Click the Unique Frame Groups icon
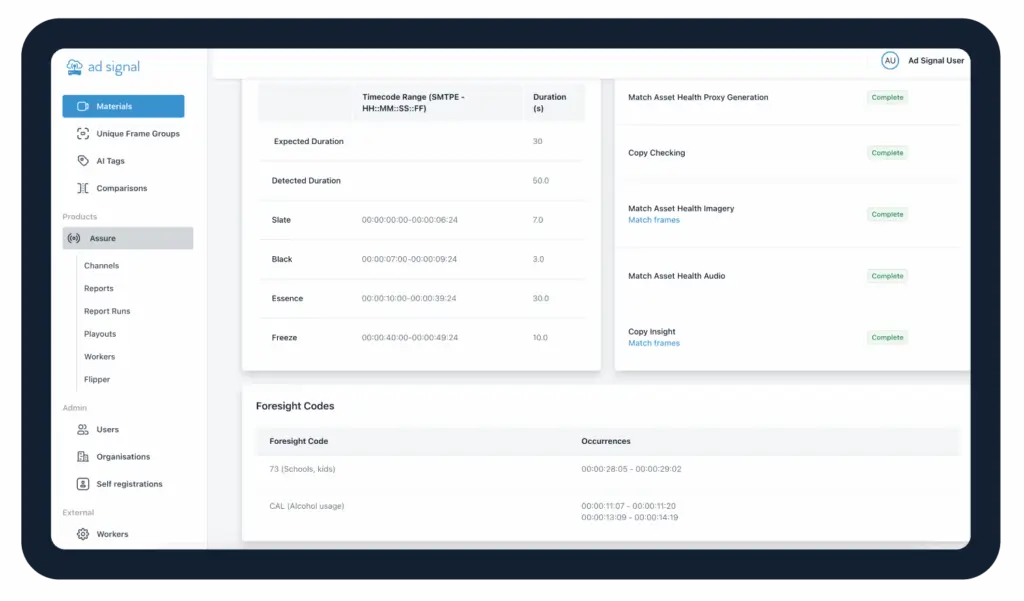The width and height of the screenshot is (1024, 601). click(x=83, y=133)
